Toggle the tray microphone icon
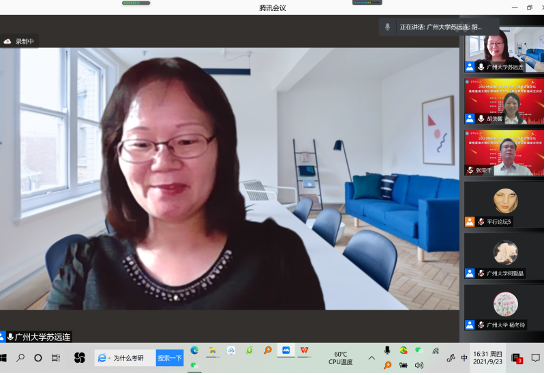The image size is (545, 375). coord(387,350)
